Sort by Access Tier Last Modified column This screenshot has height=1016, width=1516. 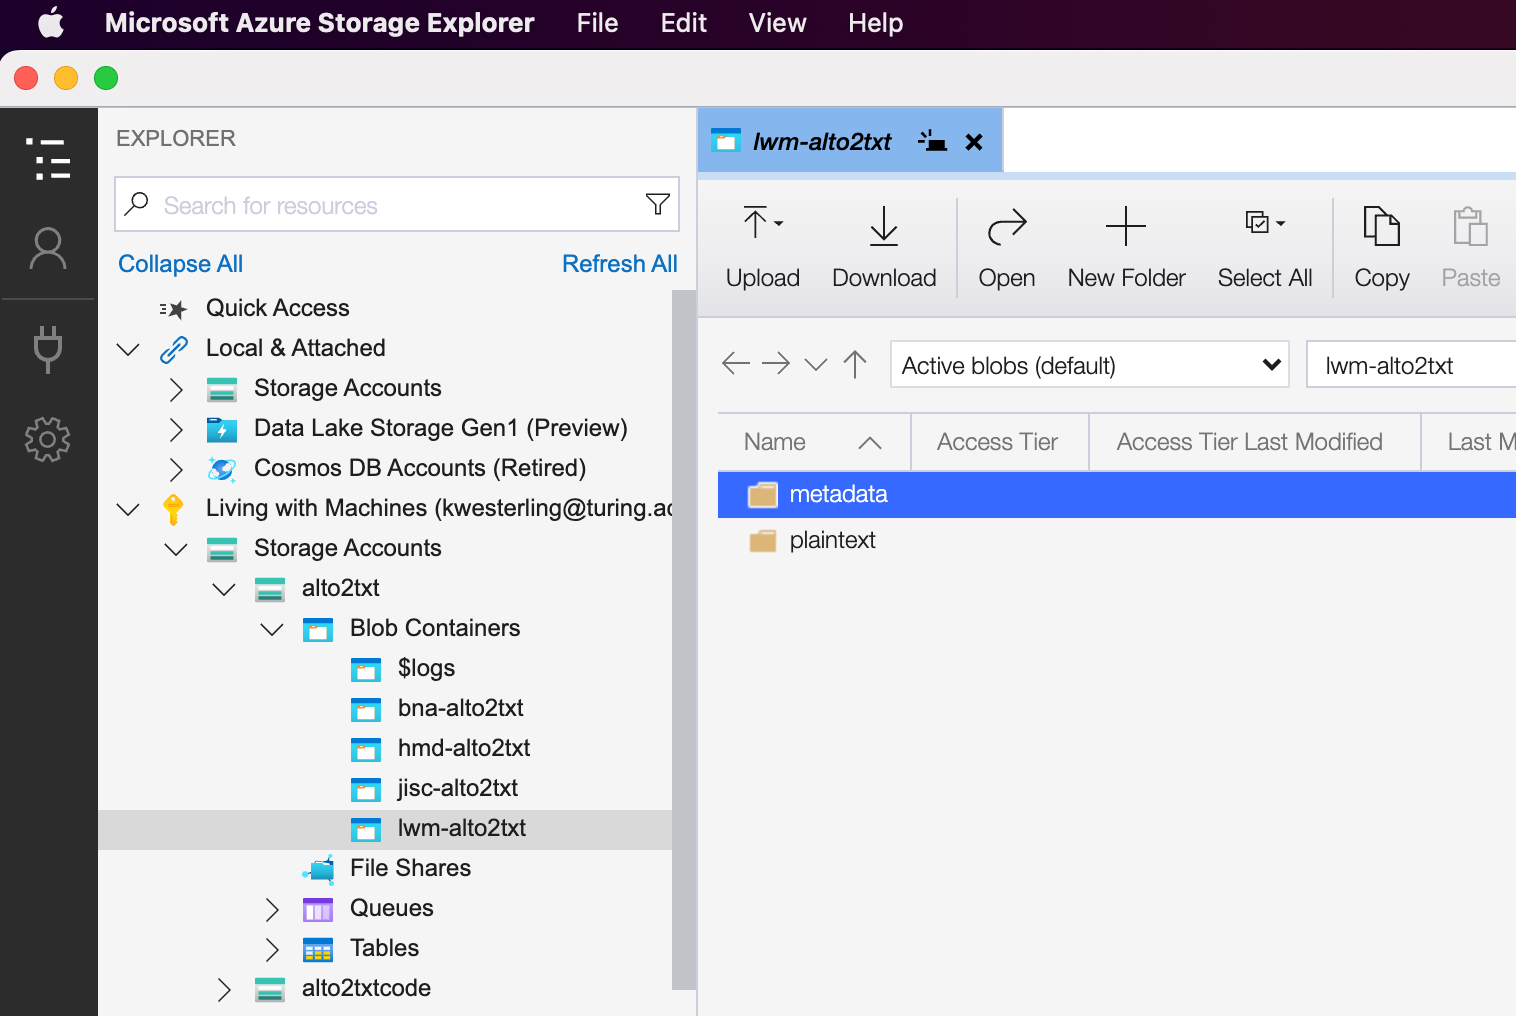1255,442
